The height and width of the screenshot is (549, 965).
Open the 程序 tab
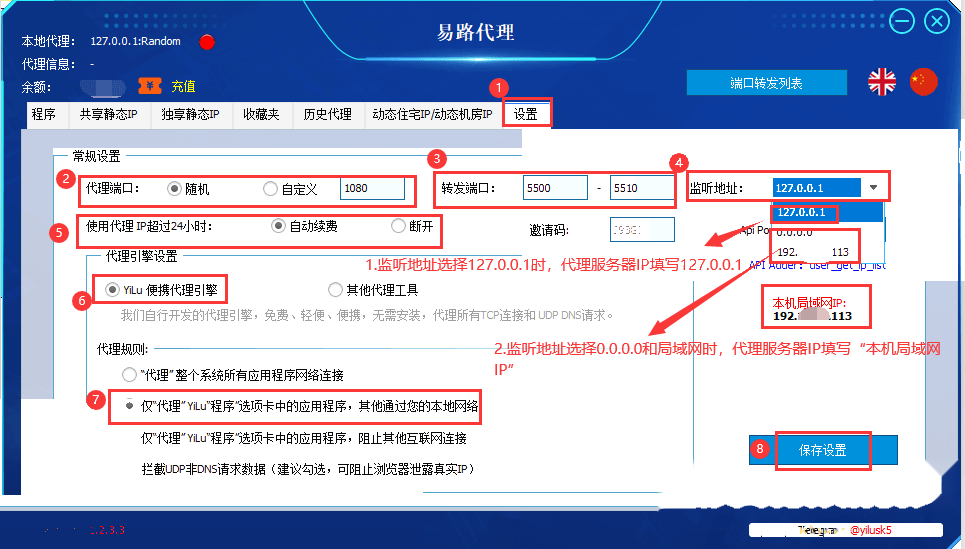44,114
